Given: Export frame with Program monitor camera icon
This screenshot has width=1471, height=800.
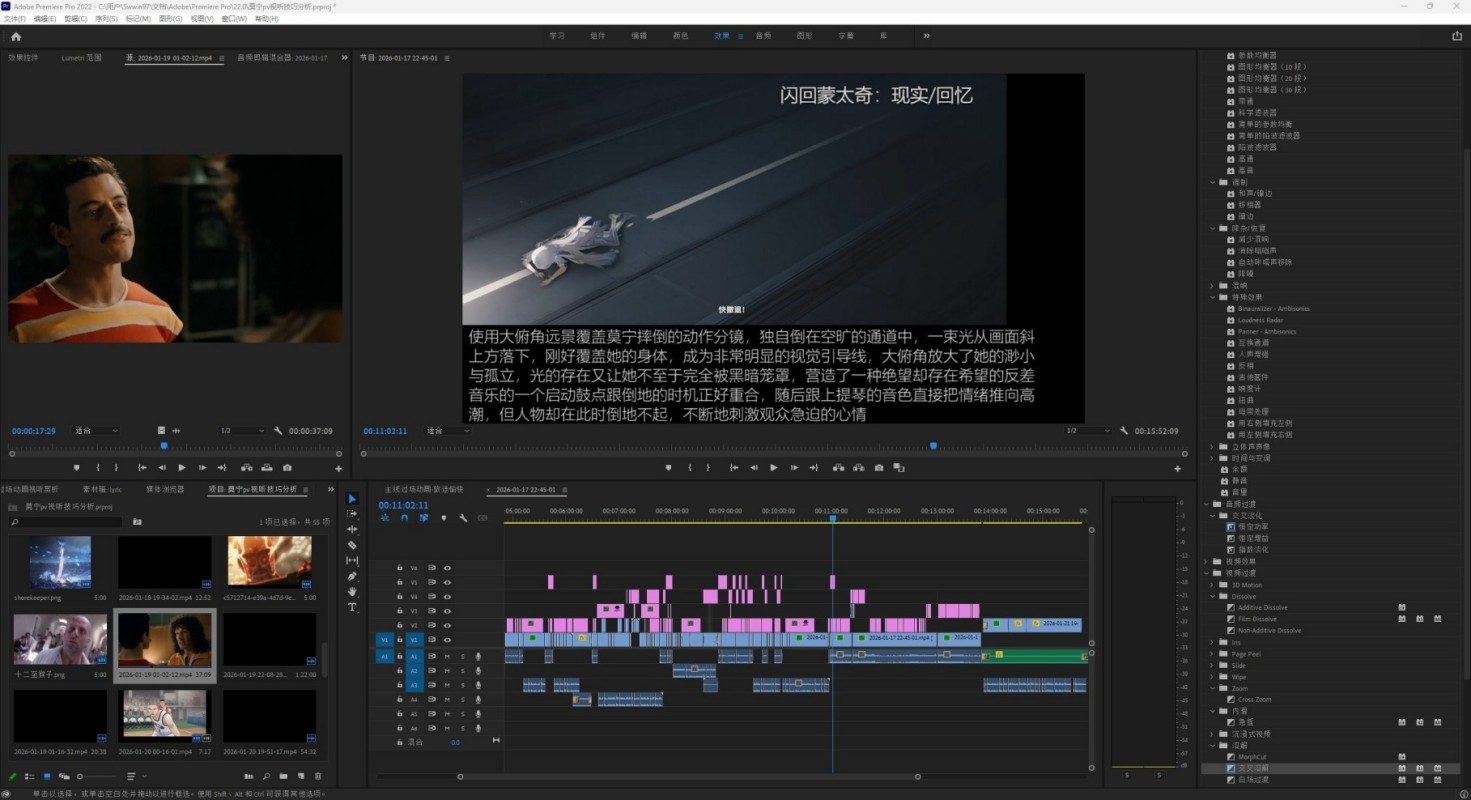Looking at the screenshot, I should click(x=879, y=468).
